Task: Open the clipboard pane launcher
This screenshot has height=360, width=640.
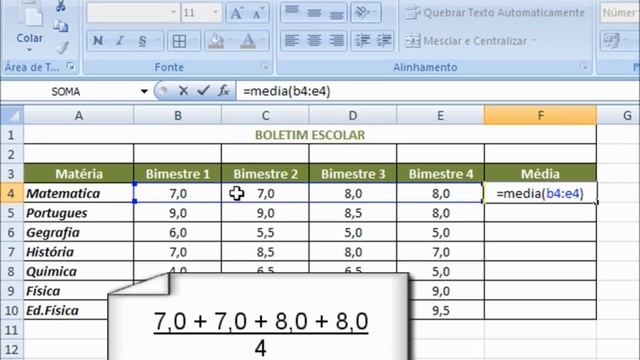Action: (71, 66)
